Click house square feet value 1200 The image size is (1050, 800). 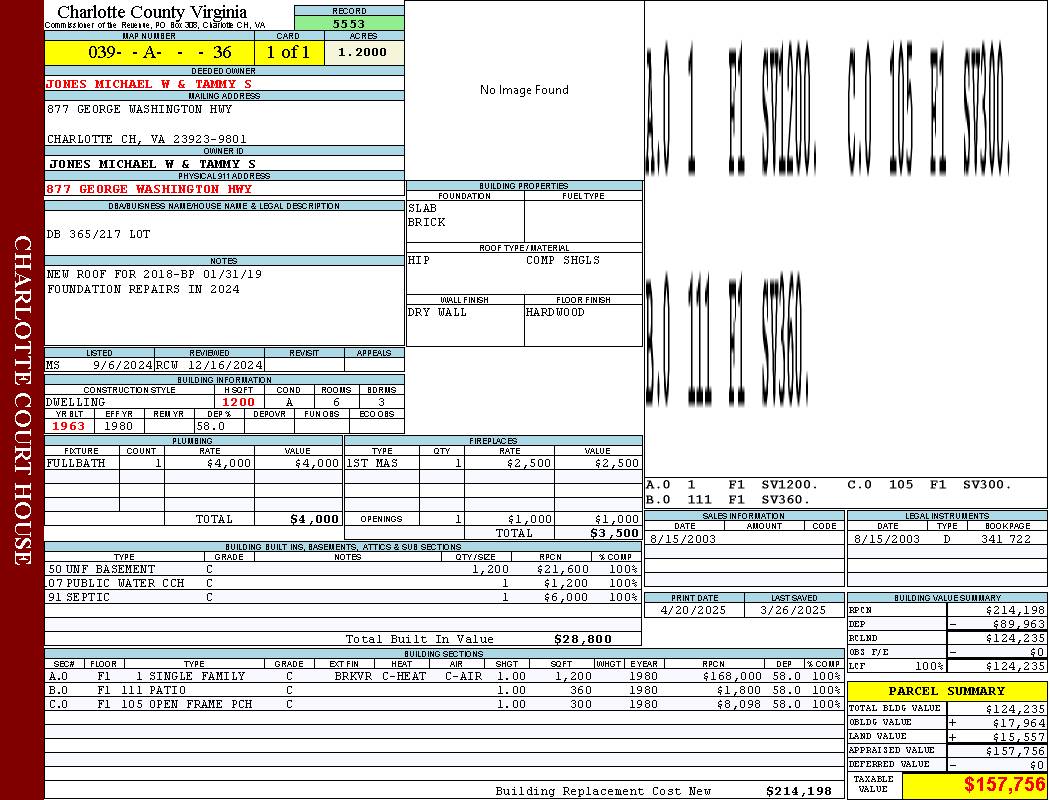238,402
